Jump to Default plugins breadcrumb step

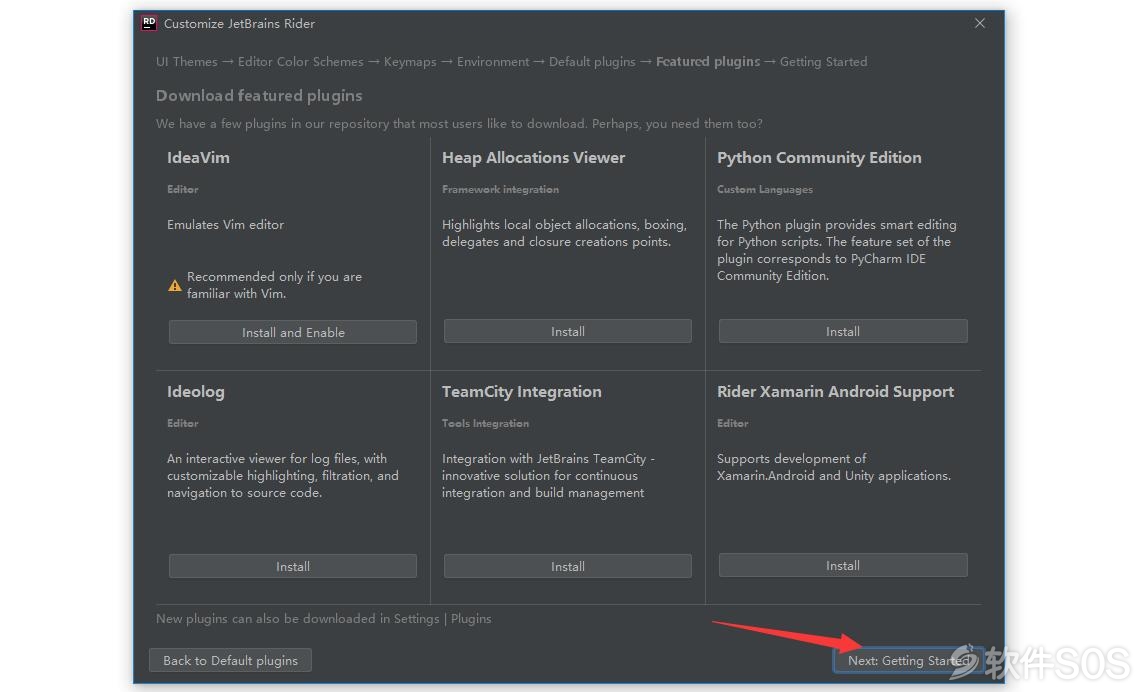tap(593, 61)
